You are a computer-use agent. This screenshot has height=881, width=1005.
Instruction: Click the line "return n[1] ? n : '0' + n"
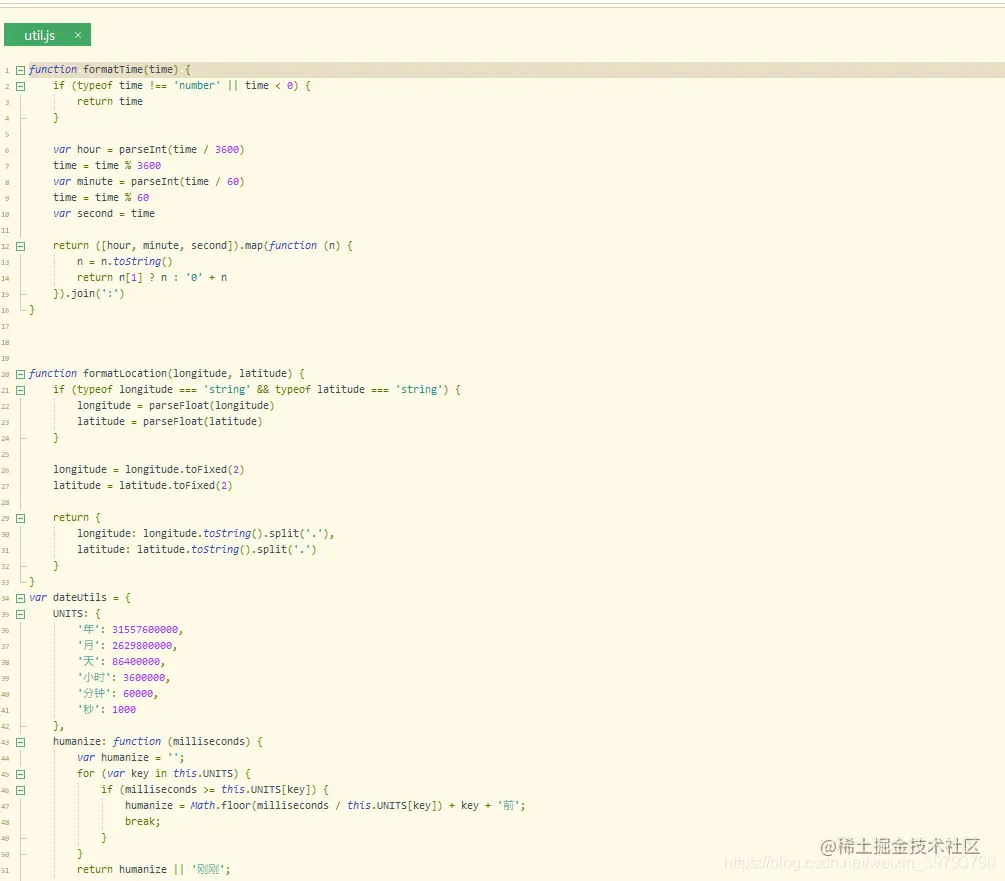[x=152, y=277]
